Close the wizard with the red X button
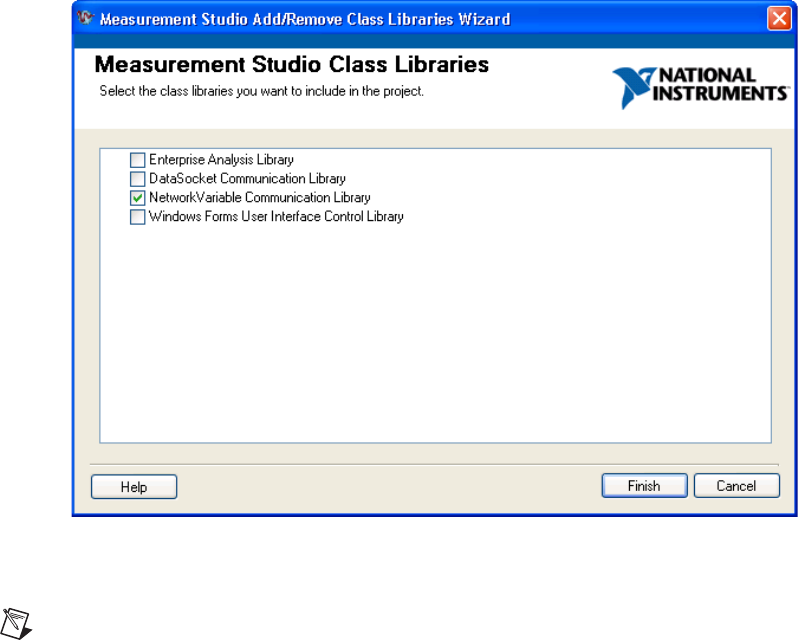798x640 pixels. pyautogui.click(x=779, y=19)
